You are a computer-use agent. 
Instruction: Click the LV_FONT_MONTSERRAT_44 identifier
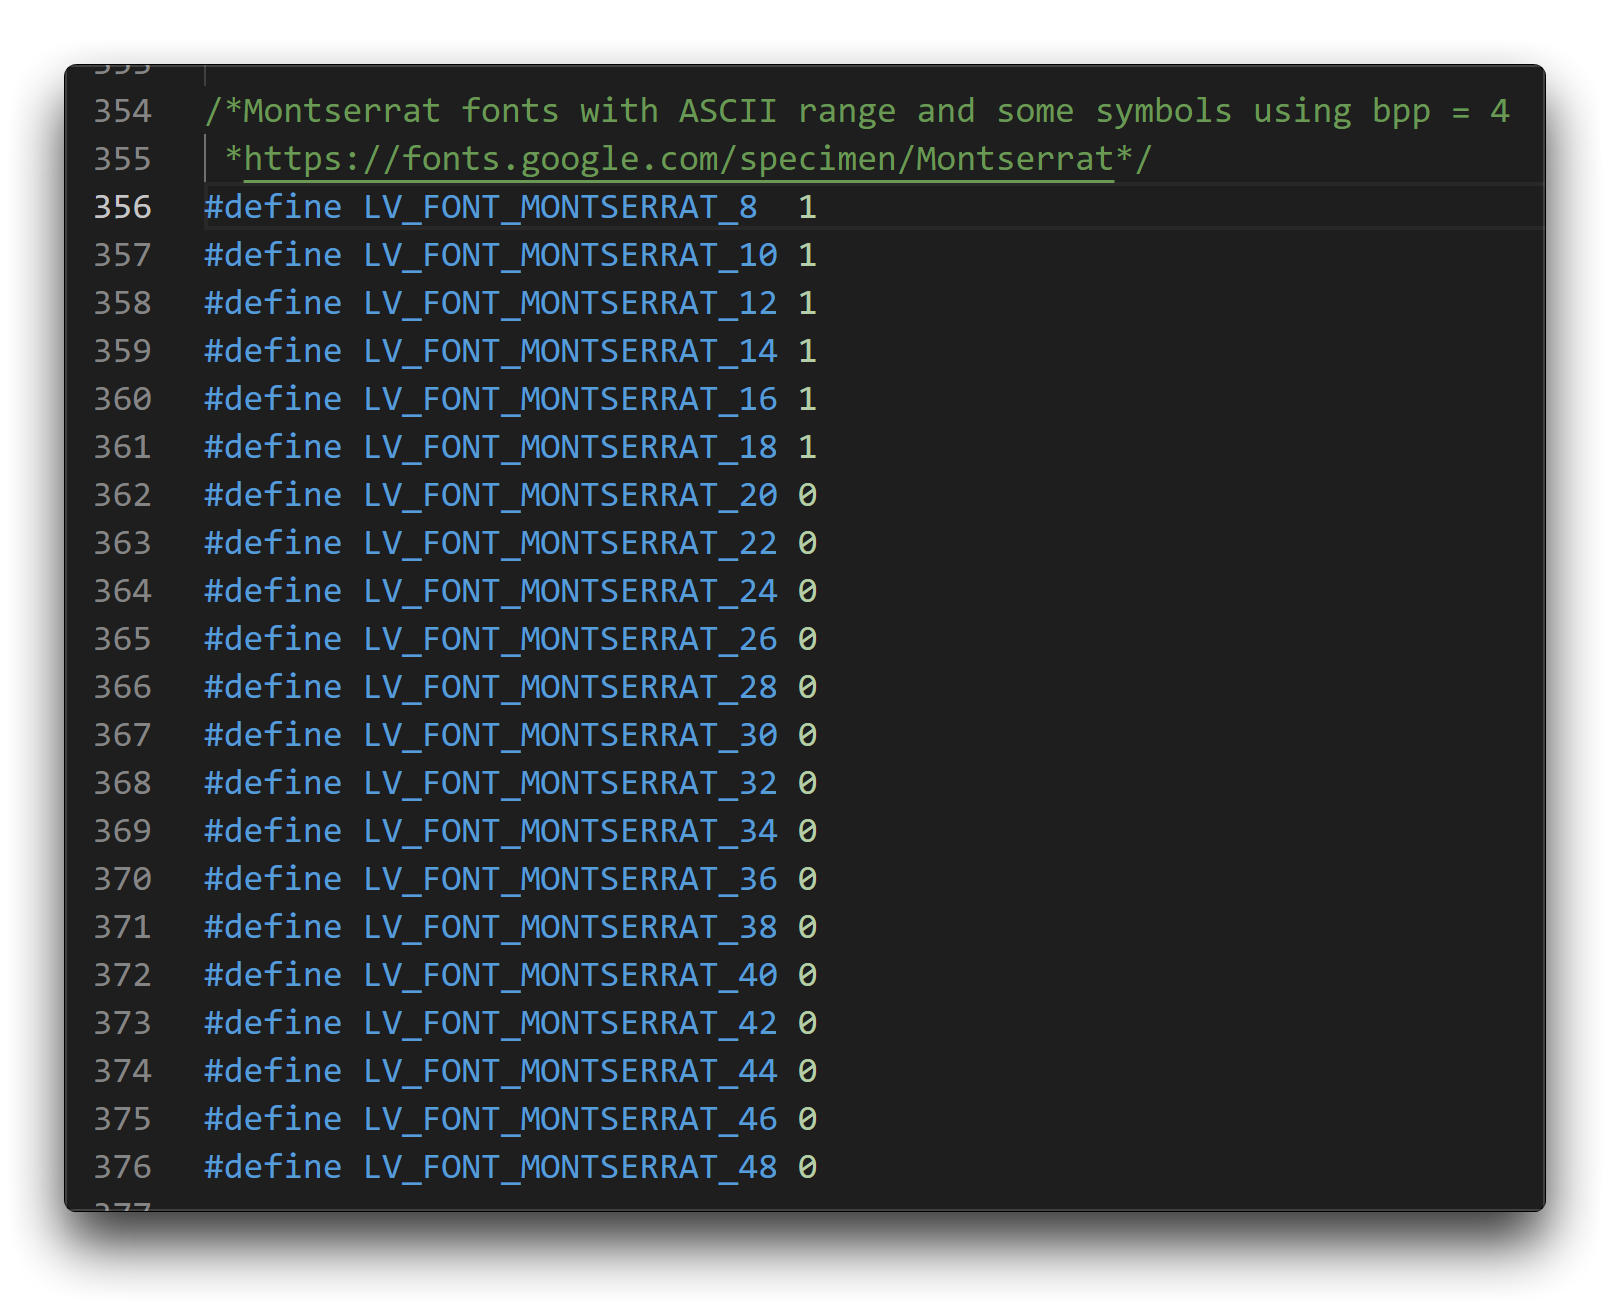point(570,1071)
